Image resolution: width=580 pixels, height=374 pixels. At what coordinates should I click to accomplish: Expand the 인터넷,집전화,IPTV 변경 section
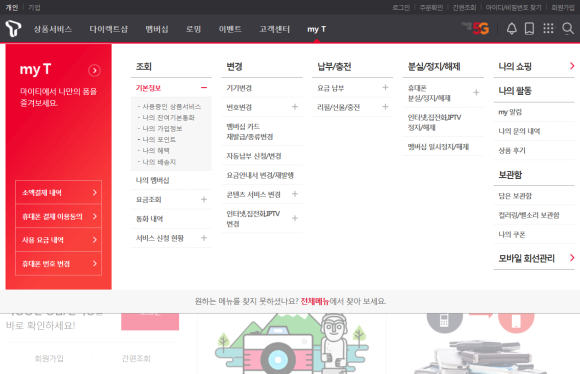click(295, 218)
